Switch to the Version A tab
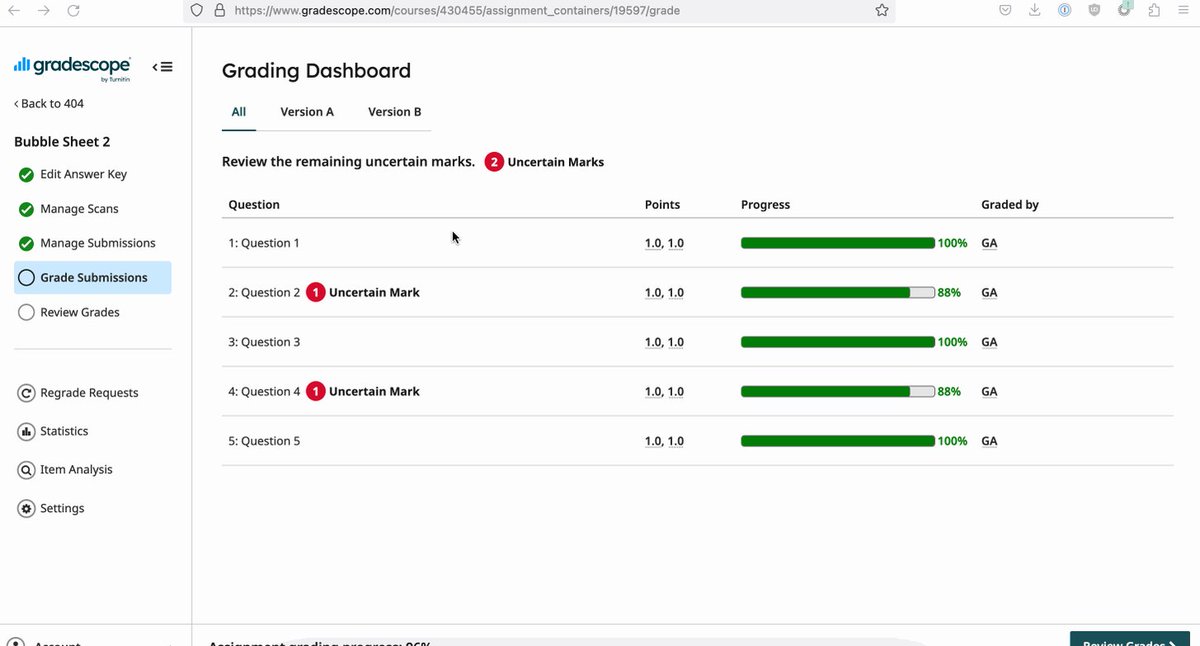Viewport: 1200px width, 646px height. point(307,112)
